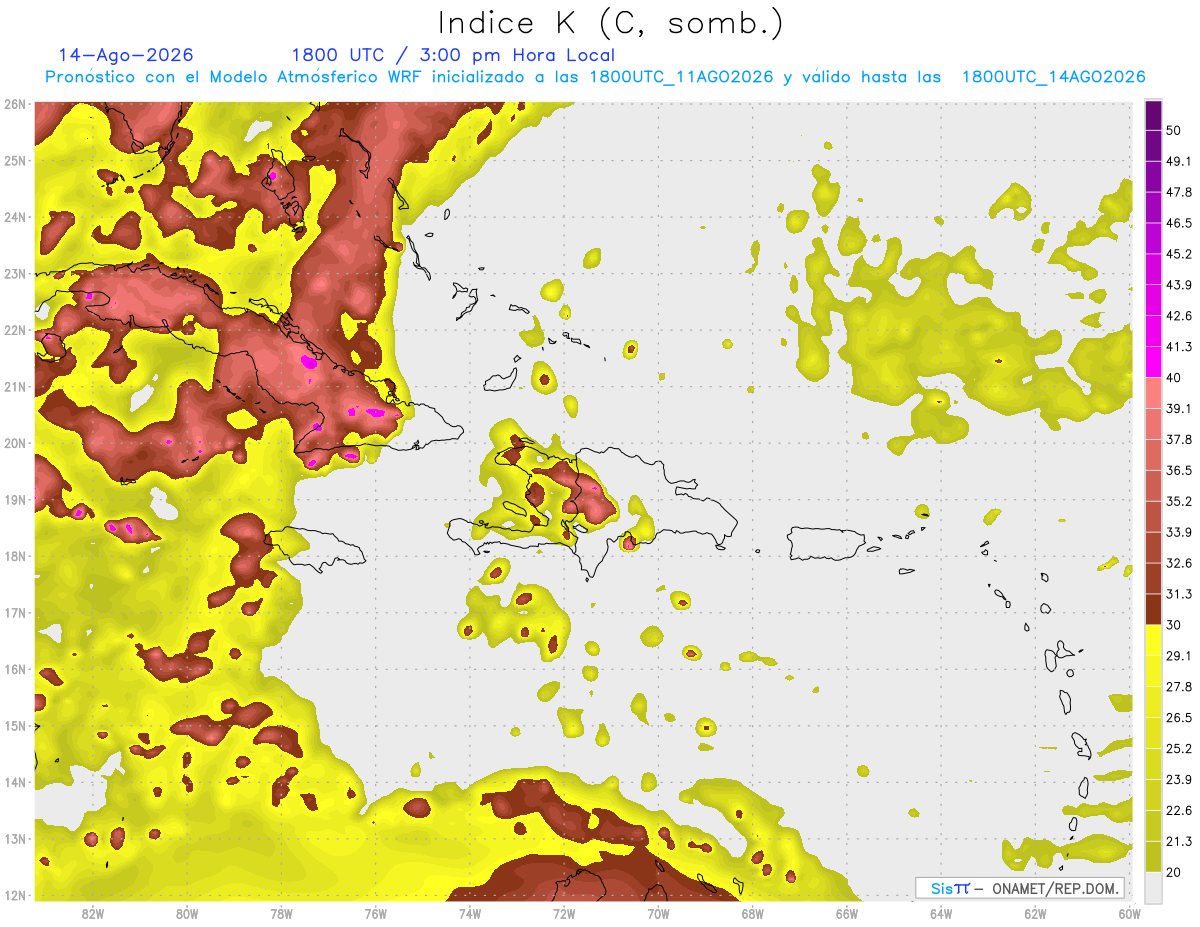This screenshot has height=927, width=1200.
Task: Click the bright yellow colorbar band between 29.1 and 30
Action: coord(1153,640)
